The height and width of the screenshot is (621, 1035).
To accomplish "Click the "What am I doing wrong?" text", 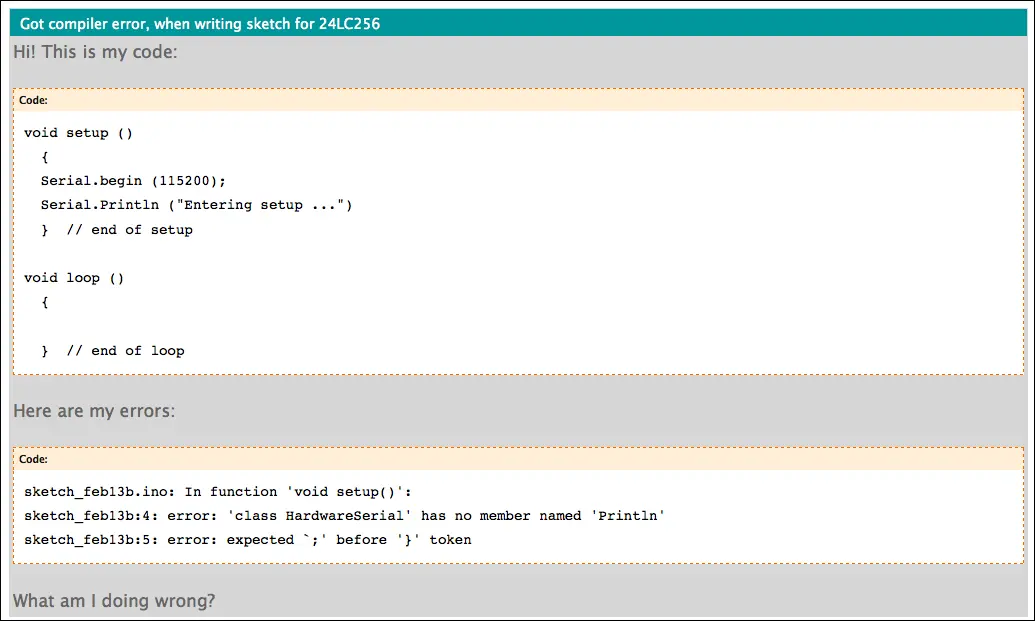I will 113,601.
